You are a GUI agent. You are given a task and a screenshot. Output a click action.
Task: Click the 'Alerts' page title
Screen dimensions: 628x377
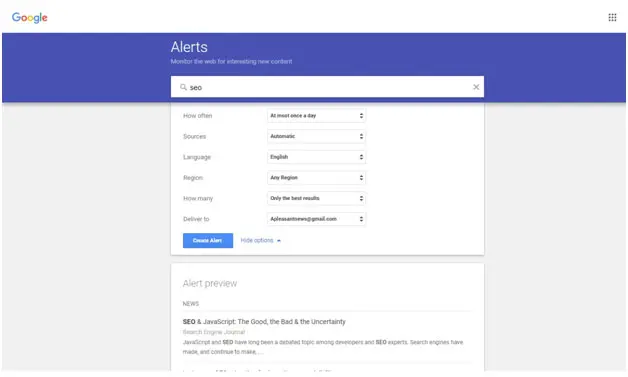pos(189,47)
